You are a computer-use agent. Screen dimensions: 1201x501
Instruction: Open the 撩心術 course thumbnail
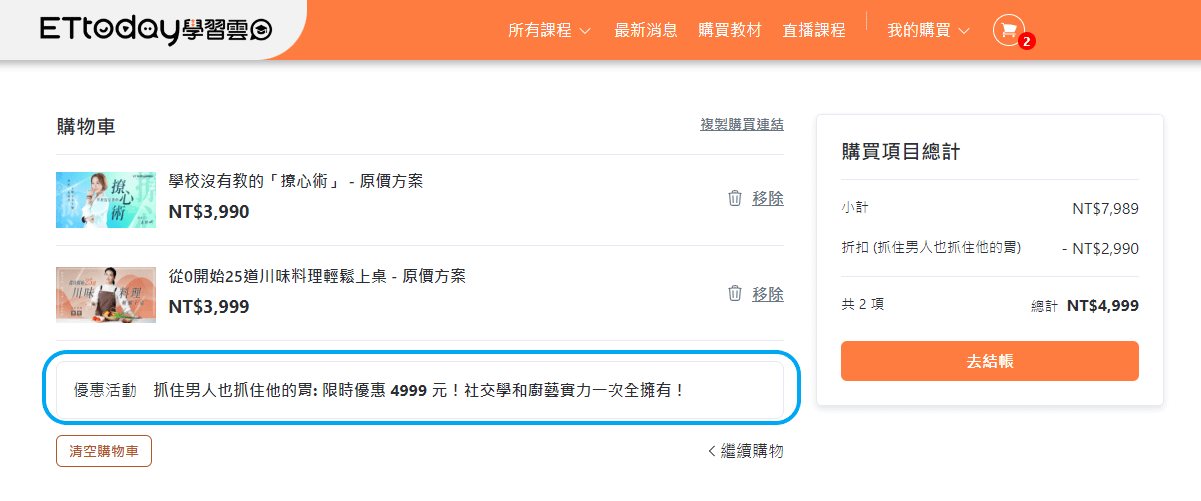coord(106,199)
